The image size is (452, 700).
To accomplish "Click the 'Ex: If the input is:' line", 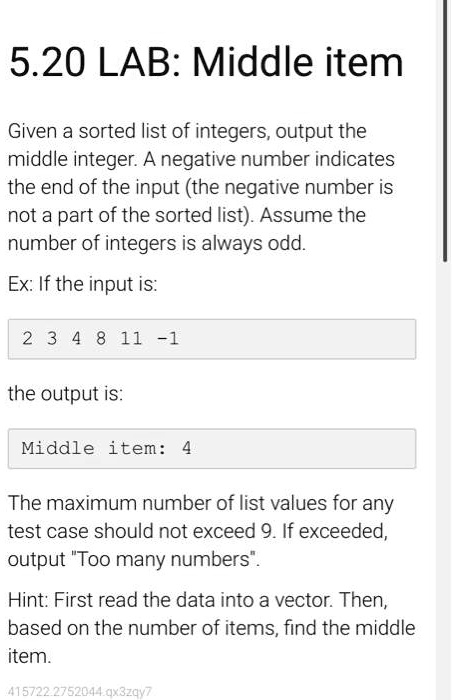I will (83, 284).
